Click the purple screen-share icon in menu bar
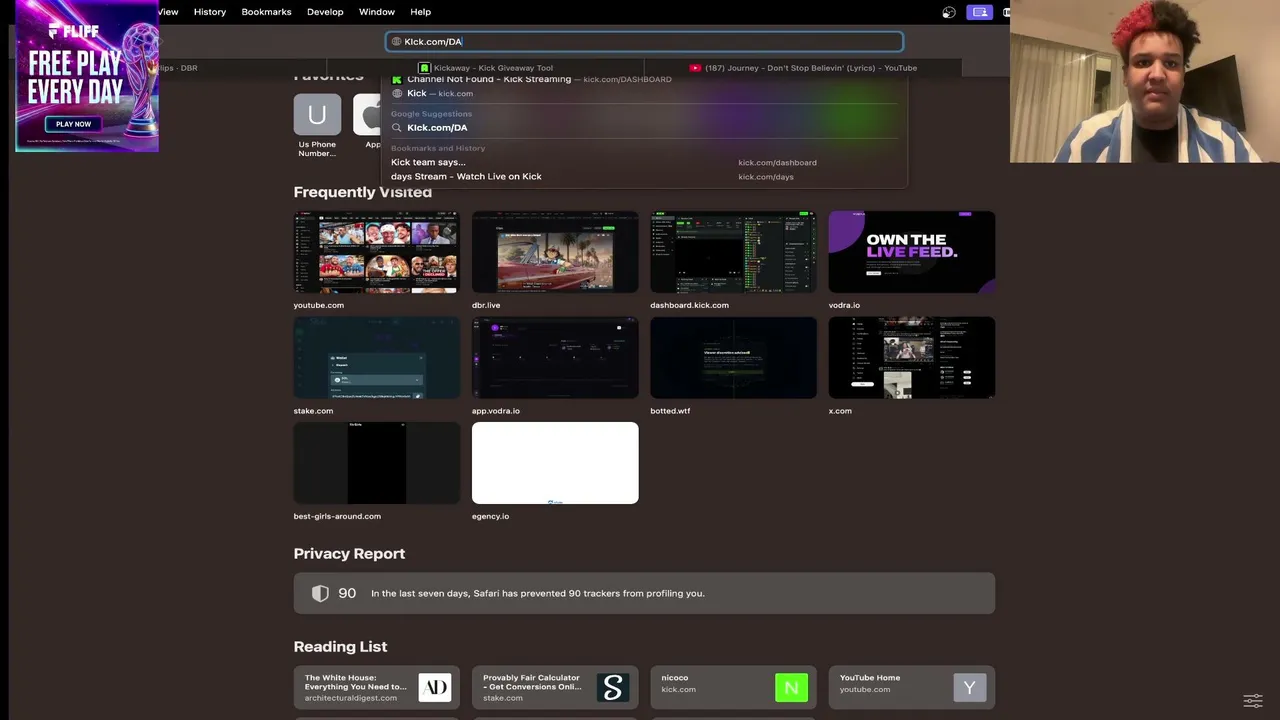 [x=979, y=12]
